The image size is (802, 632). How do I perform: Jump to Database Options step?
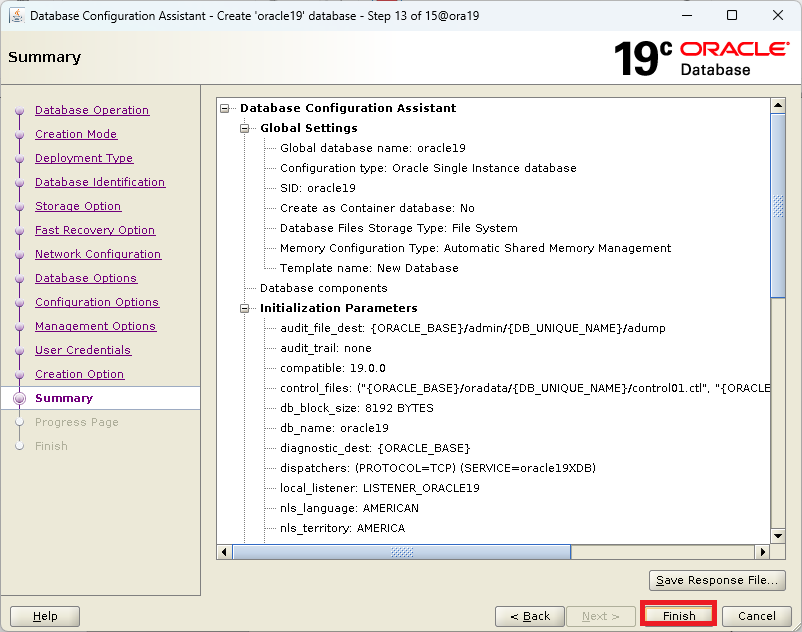pos(86,278)
